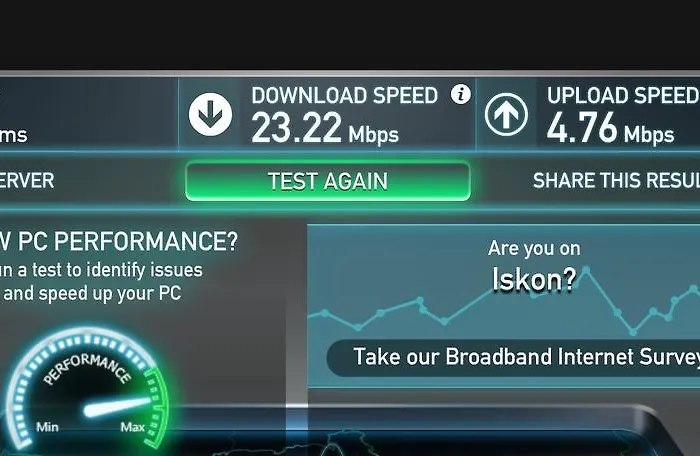Click the Performance gauge dial
The height and width of the screenshot is (456, 700).
coord(88,389)
